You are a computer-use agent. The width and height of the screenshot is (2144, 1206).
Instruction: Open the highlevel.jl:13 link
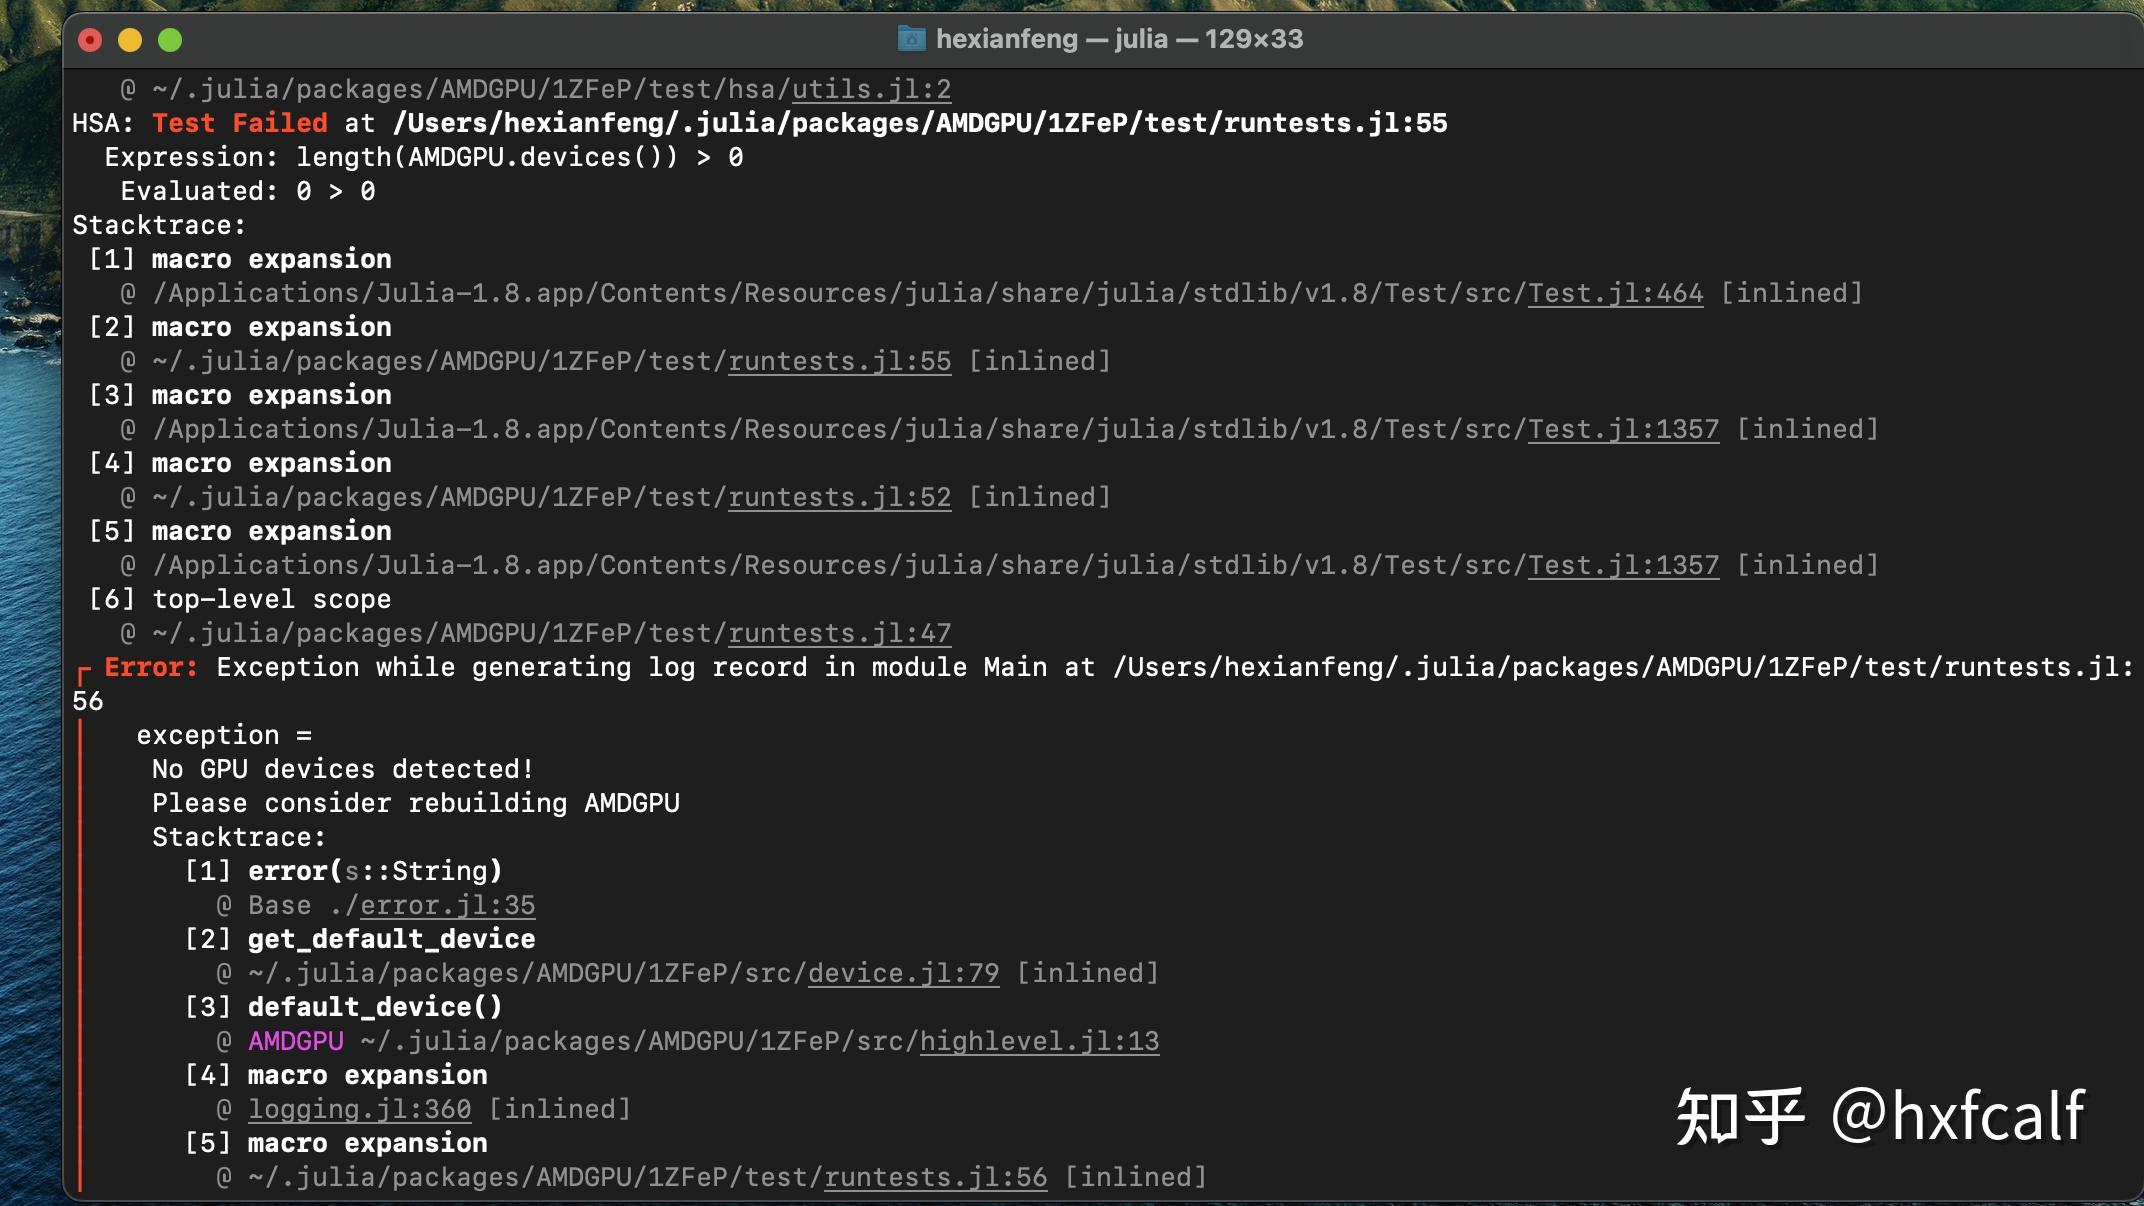point(1039,1041)
